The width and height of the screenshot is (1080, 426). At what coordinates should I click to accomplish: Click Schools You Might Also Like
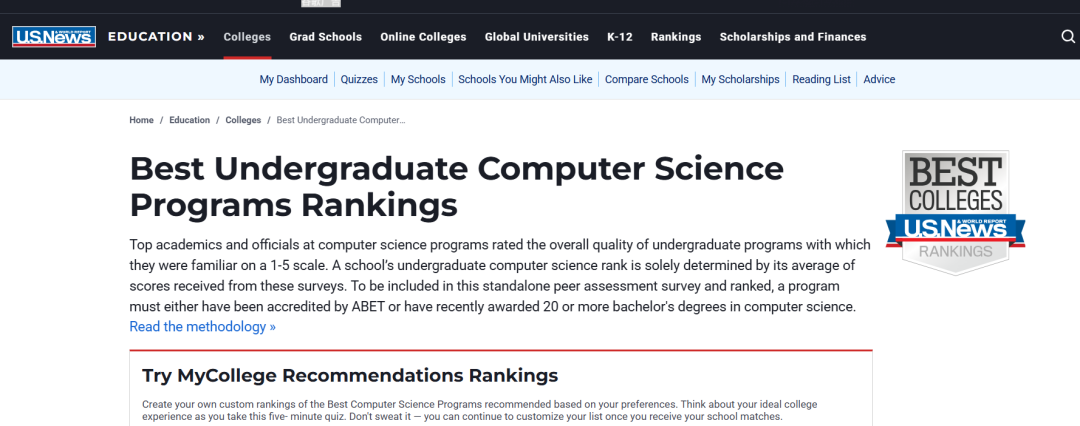[525, 80]
